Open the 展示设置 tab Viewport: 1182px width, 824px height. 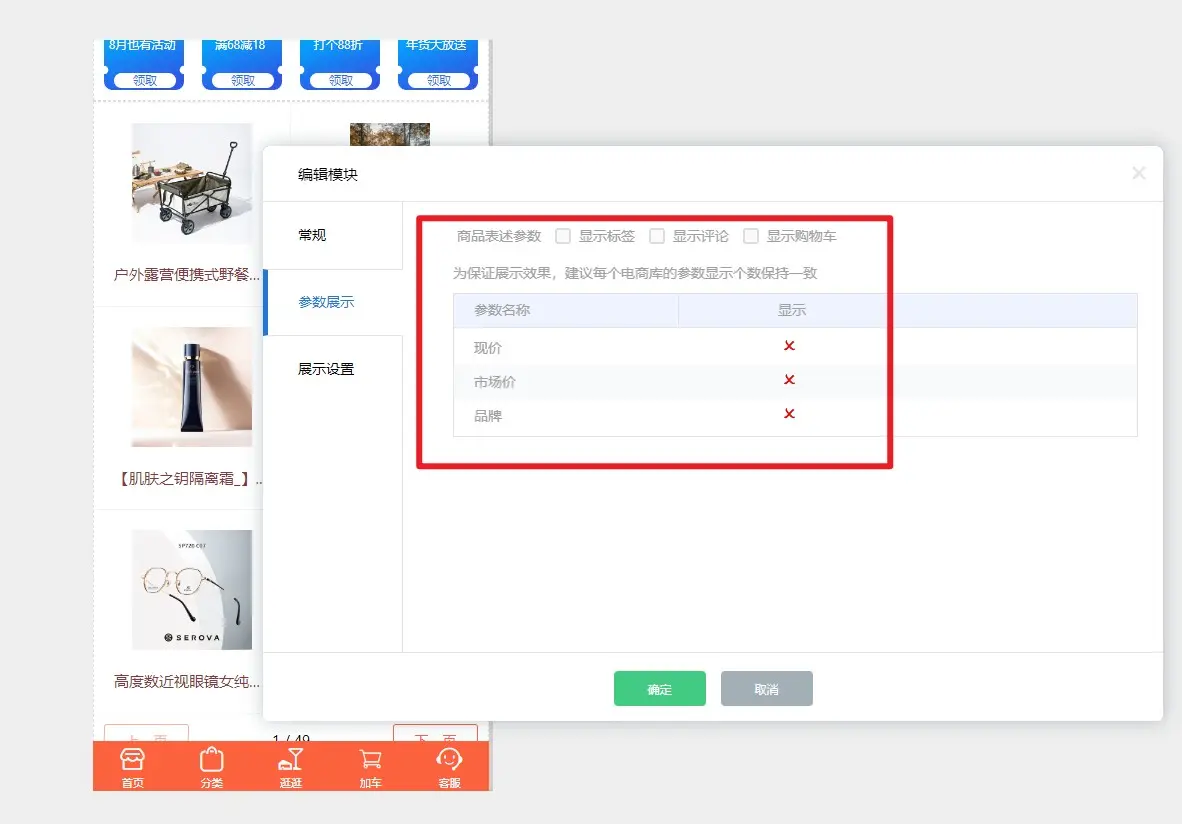(x=326, y=369)
